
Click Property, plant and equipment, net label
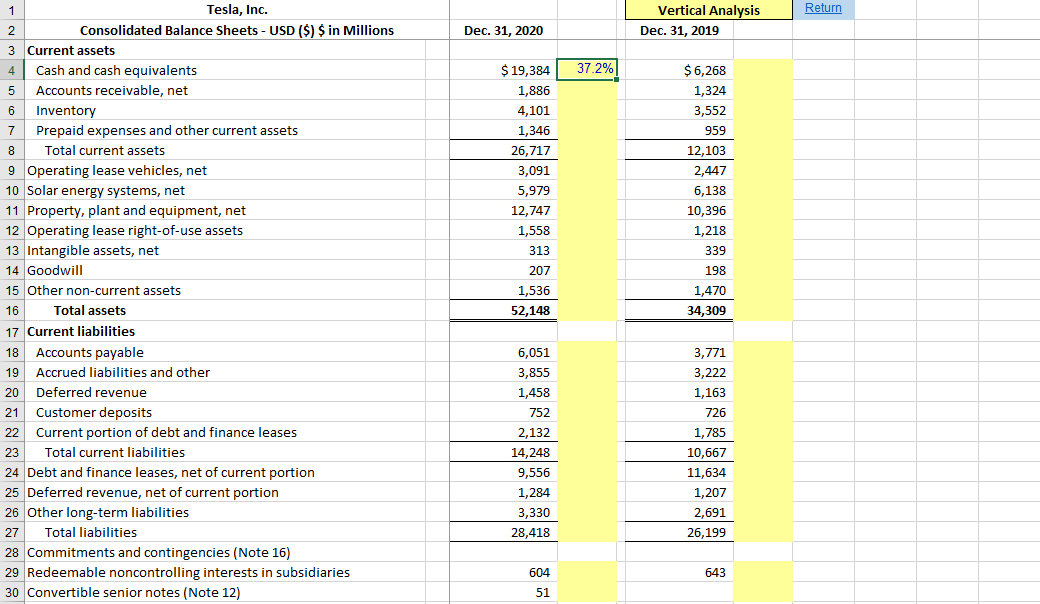point(136,210)
